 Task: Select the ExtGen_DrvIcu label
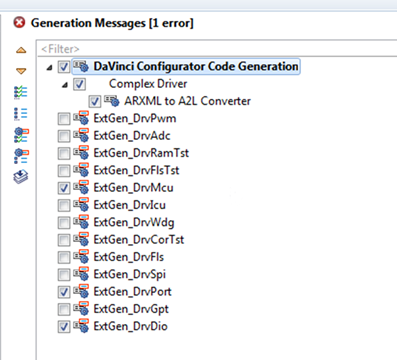point(129,205)
